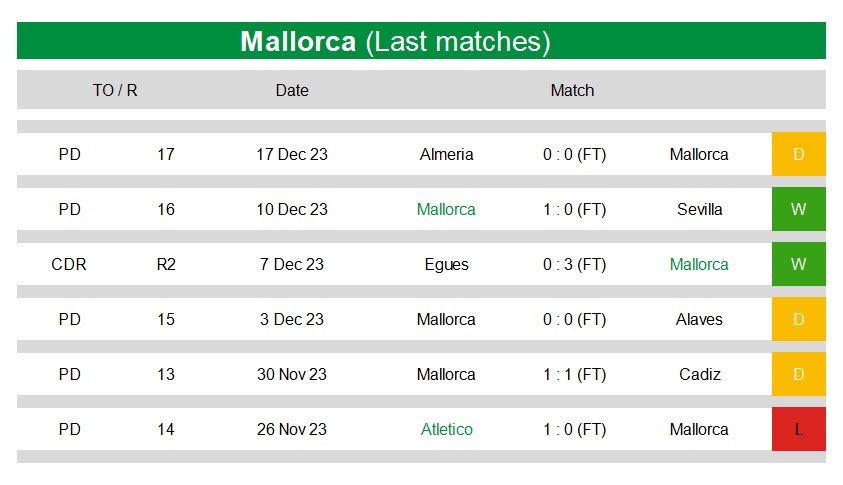Viewport: 843px width, 485px height.
Task: Select the green Mallorca link in Sevilla row
Action: (446, 209)
